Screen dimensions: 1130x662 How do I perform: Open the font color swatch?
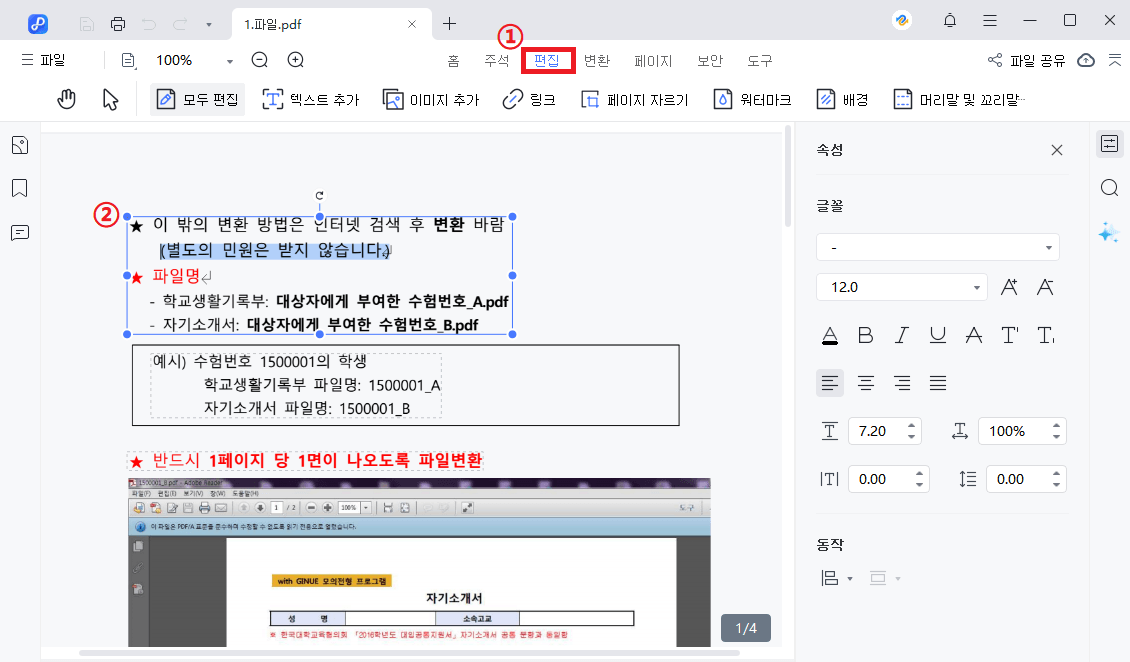pyautogui.click(x=829, y=335)
